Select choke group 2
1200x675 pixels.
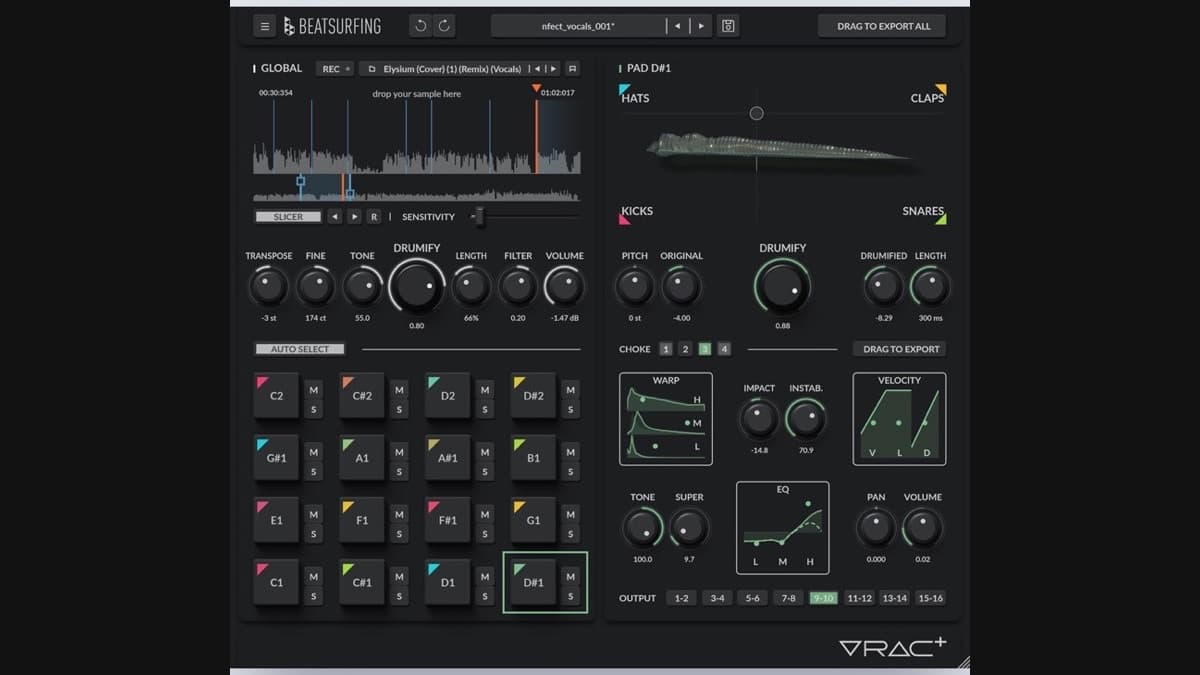tap(685, 349)
